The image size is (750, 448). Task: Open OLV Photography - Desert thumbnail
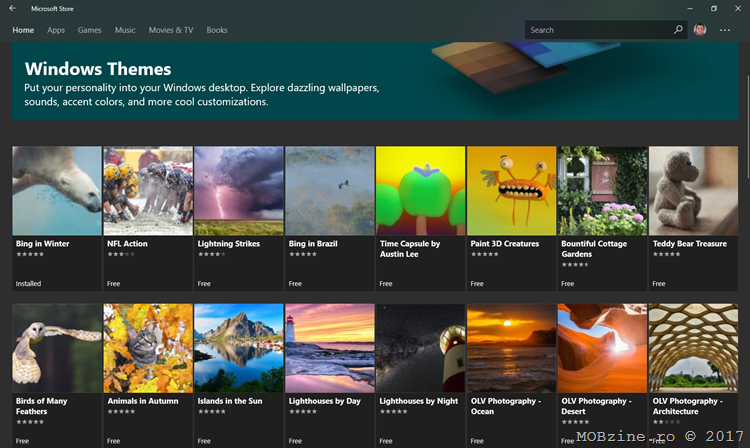(602, 348)
